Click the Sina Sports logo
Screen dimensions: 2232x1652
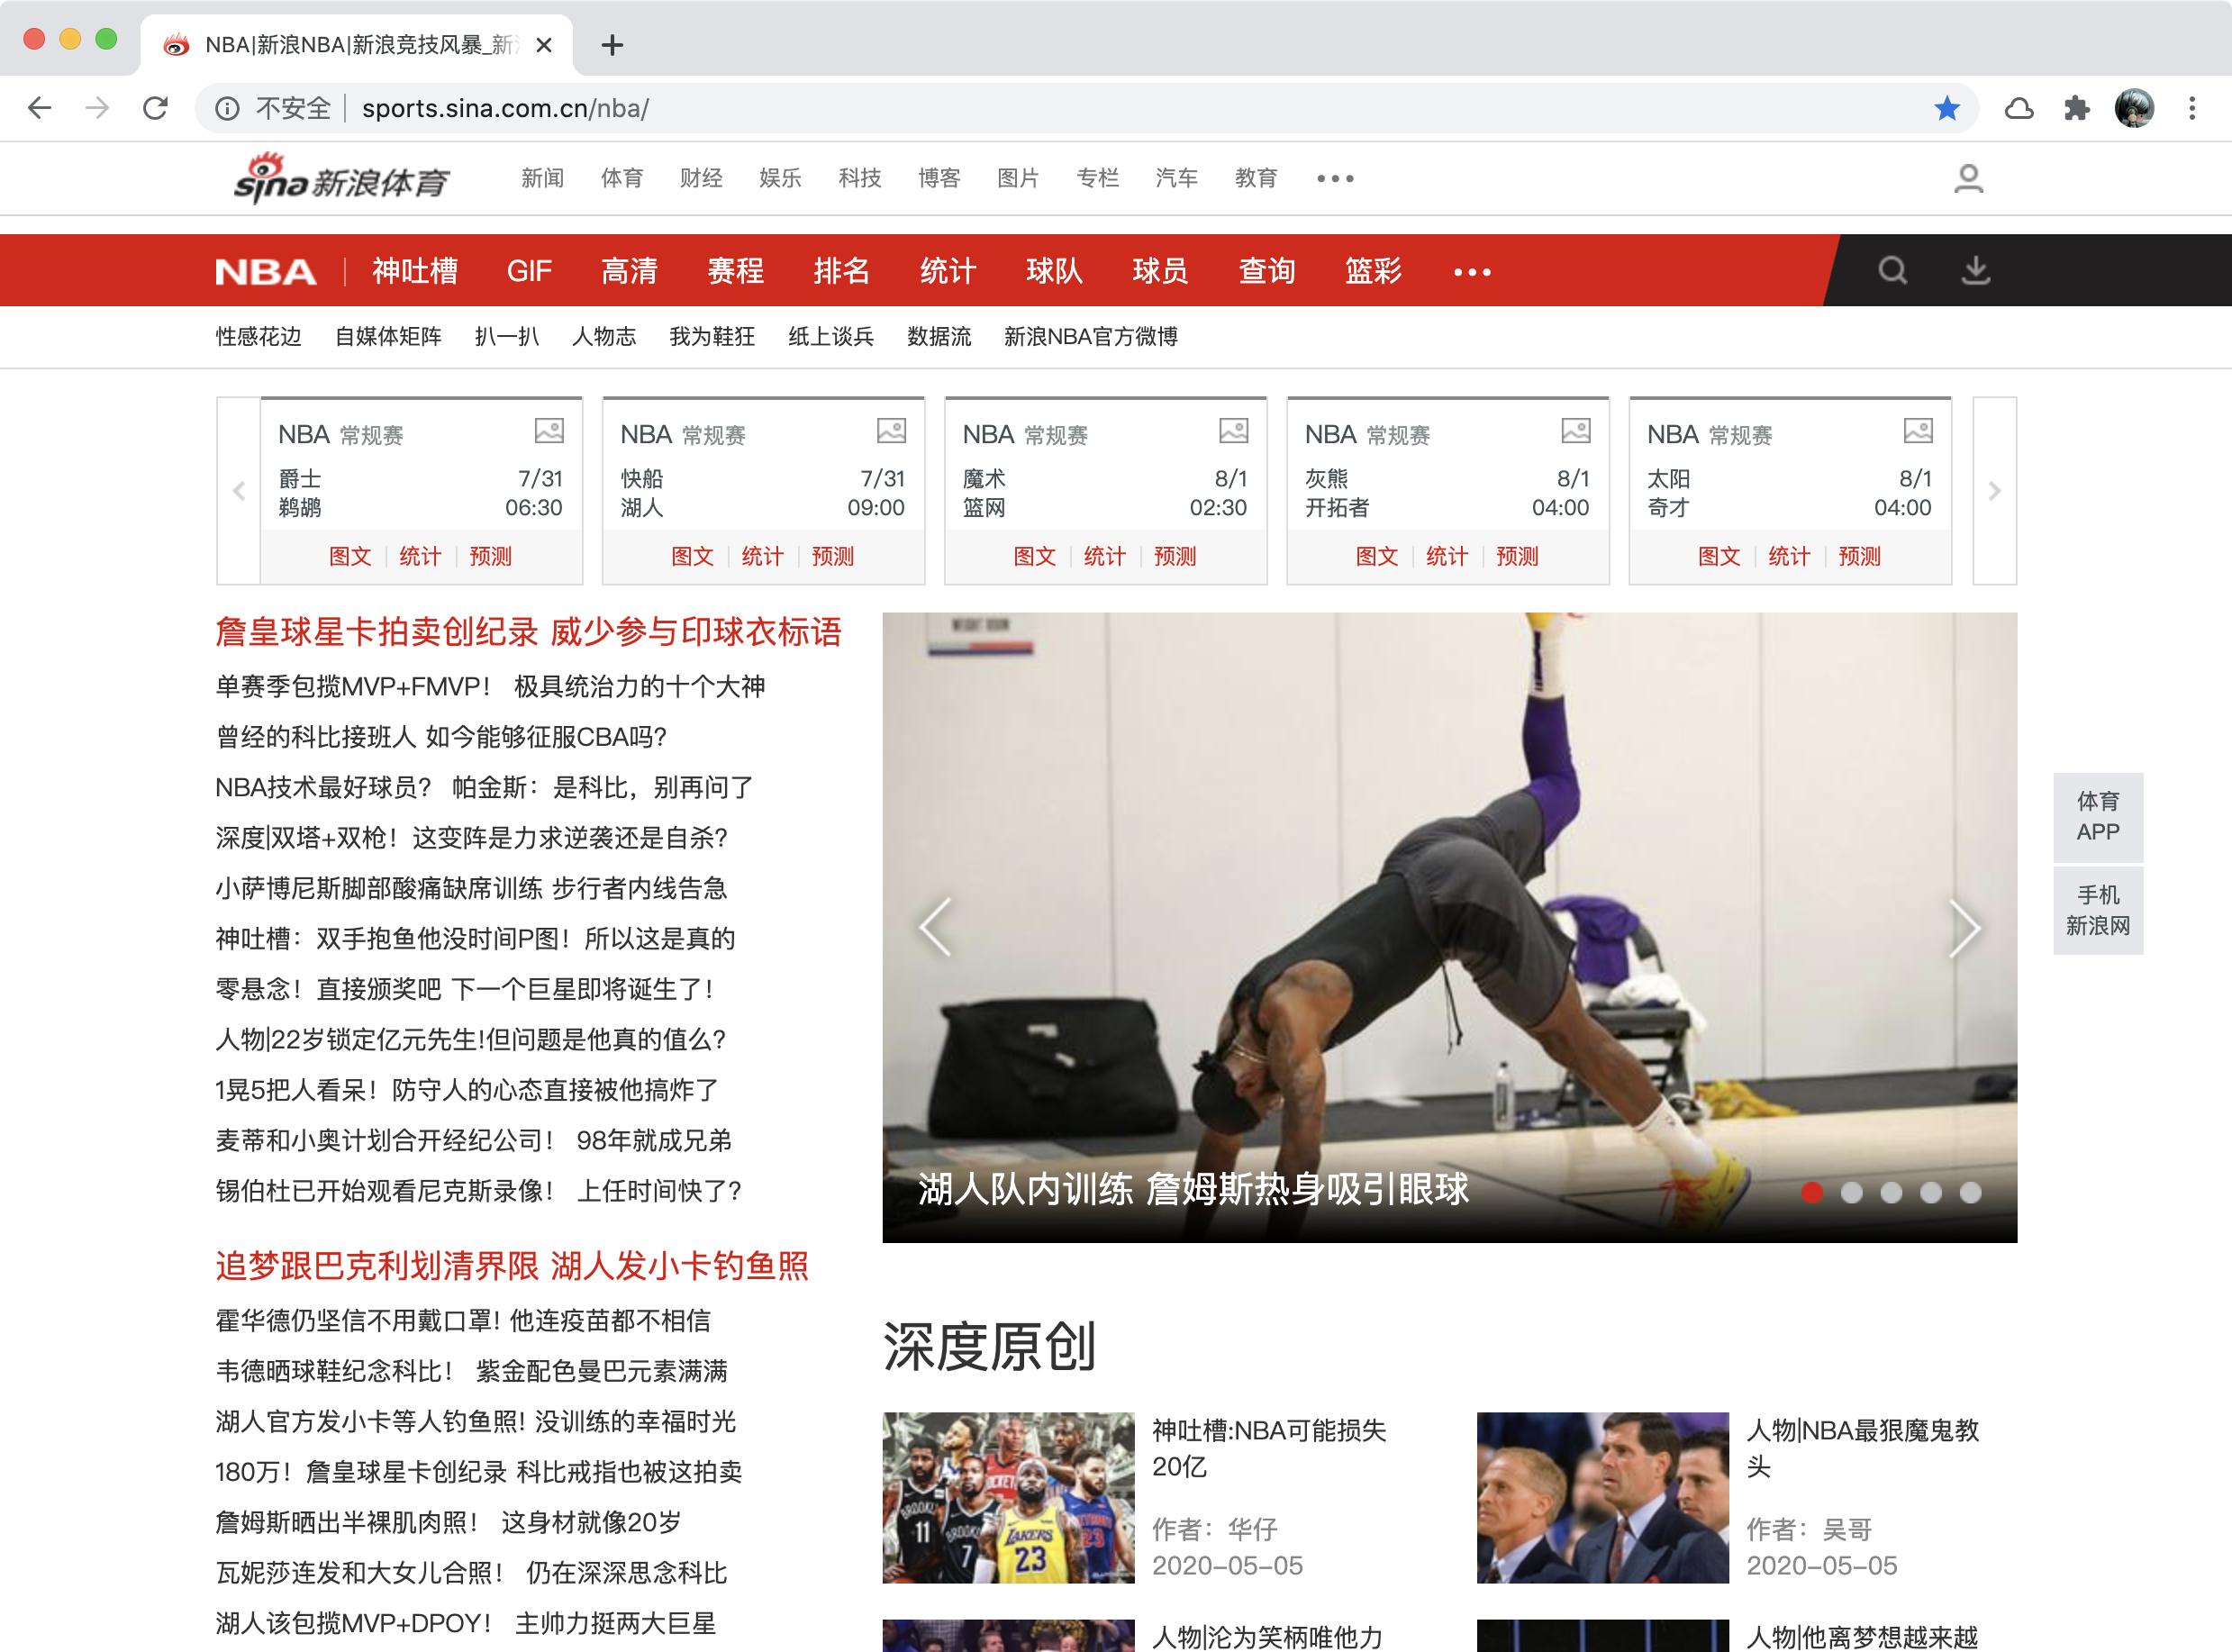[x=341, y=179]
